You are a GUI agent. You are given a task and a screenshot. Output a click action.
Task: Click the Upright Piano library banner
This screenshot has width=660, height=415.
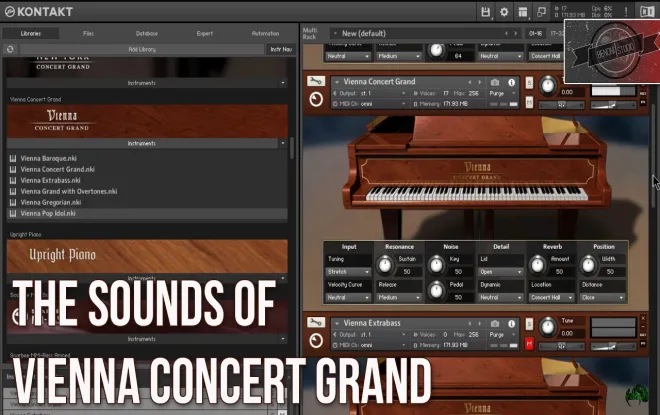tap(147, 256)
